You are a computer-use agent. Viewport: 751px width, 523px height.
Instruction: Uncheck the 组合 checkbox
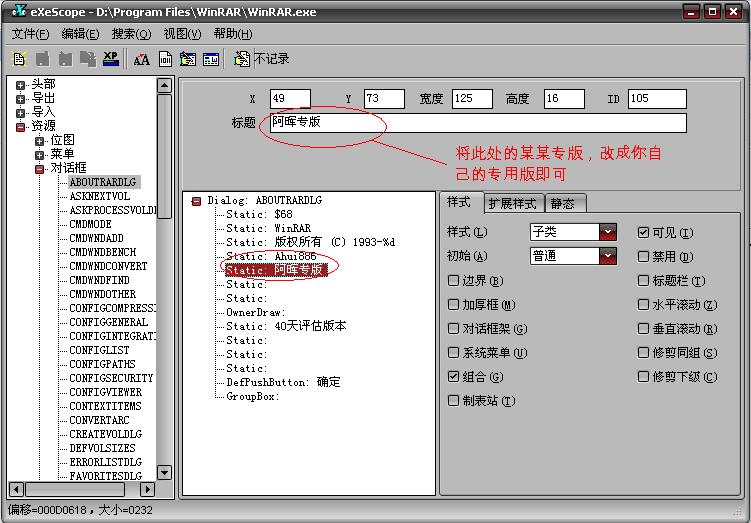(x=453, y=376)
